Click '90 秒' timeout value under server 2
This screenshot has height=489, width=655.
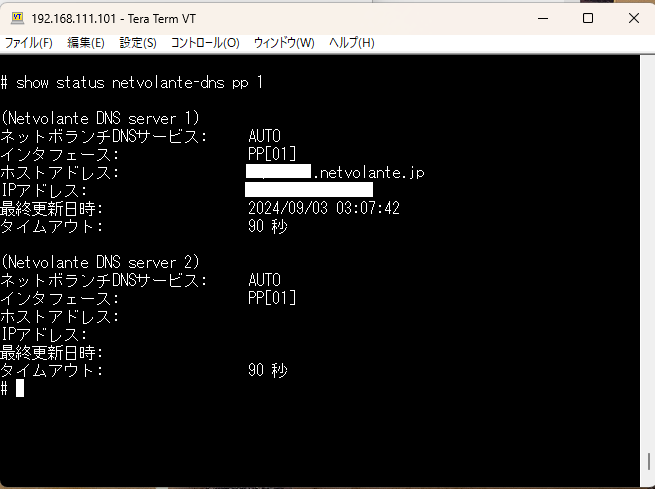pos(268,370)
